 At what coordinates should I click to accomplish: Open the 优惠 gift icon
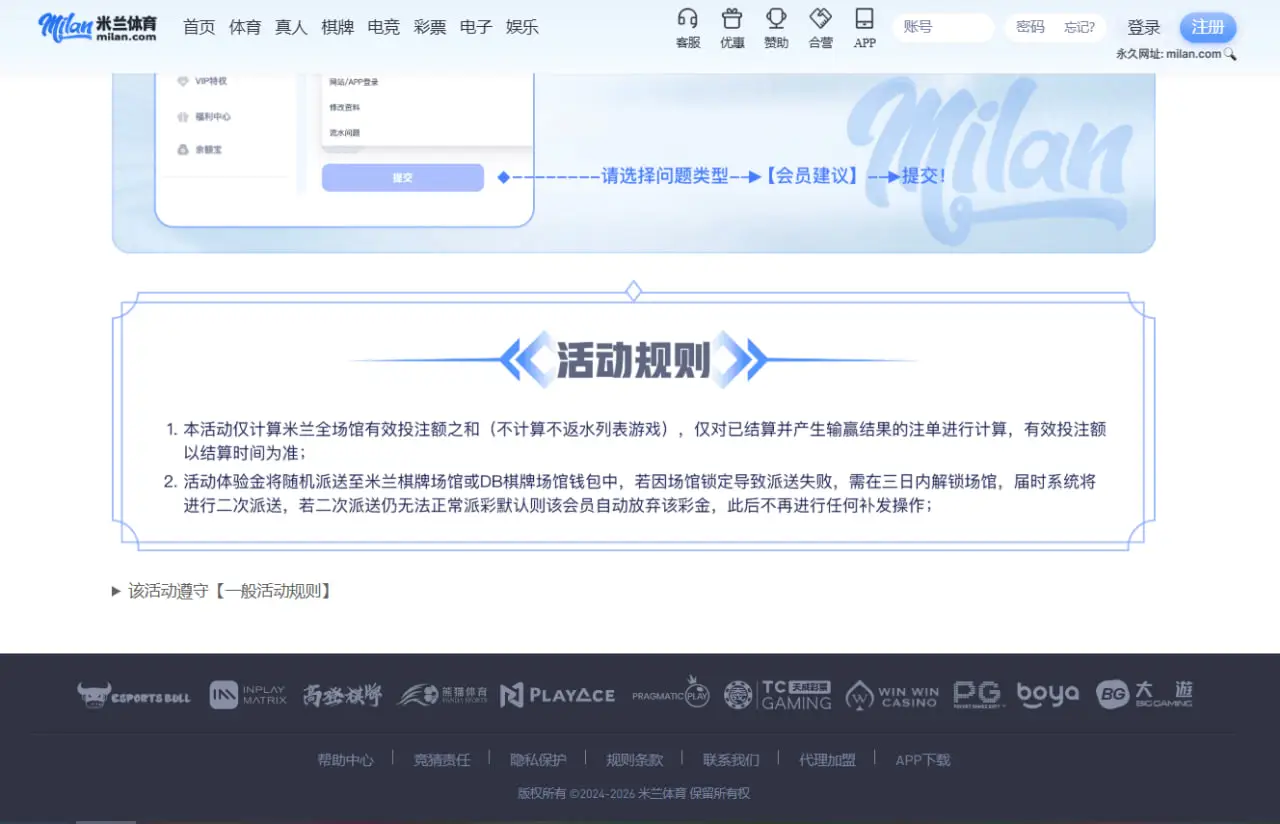[732, 28]
